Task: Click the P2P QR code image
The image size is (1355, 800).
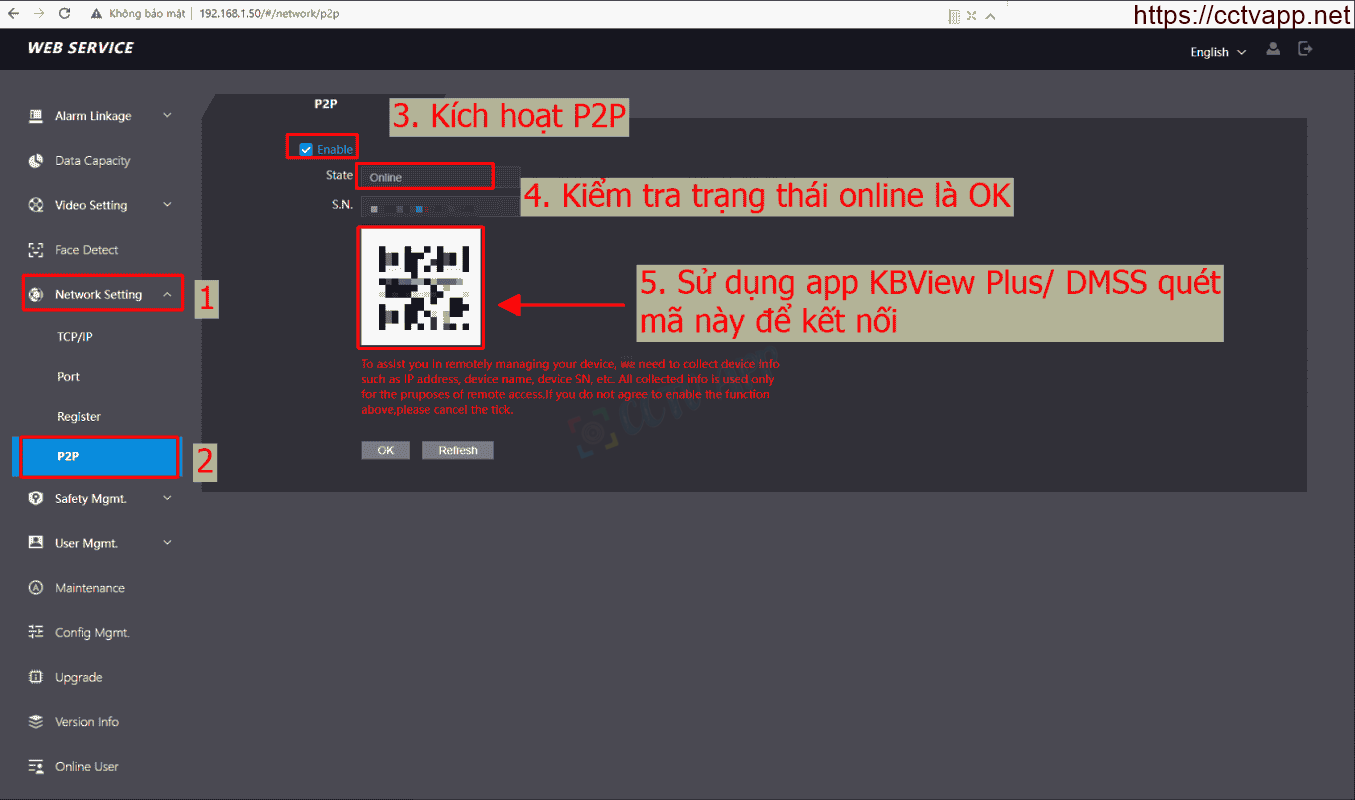Action: [421, 287]
